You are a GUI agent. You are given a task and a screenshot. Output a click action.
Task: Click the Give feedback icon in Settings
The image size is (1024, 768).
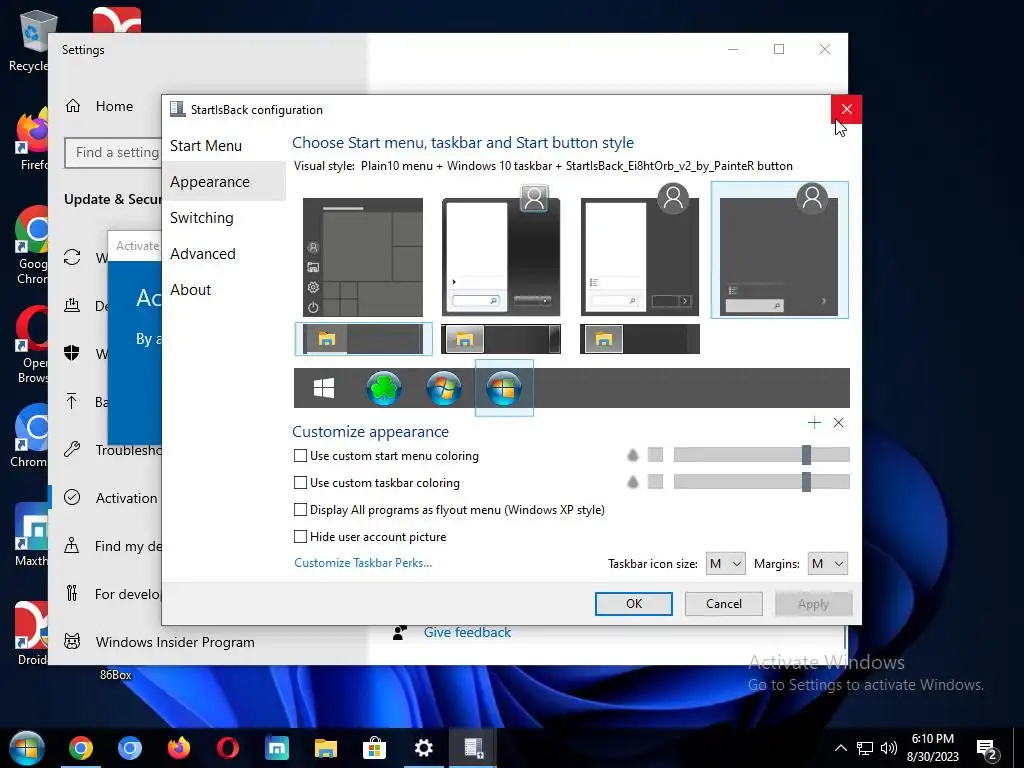click(x=400, y=632)
